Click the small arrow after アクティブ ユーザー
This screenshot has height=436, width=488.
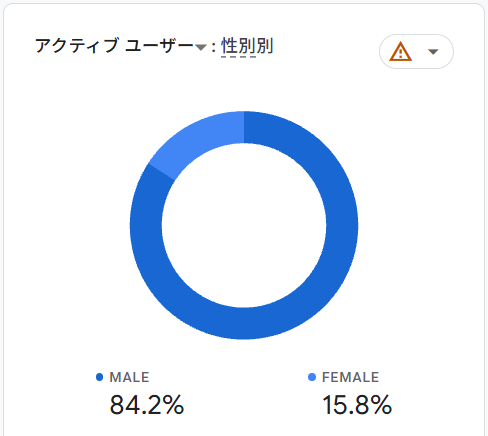(x=201, y=47)
